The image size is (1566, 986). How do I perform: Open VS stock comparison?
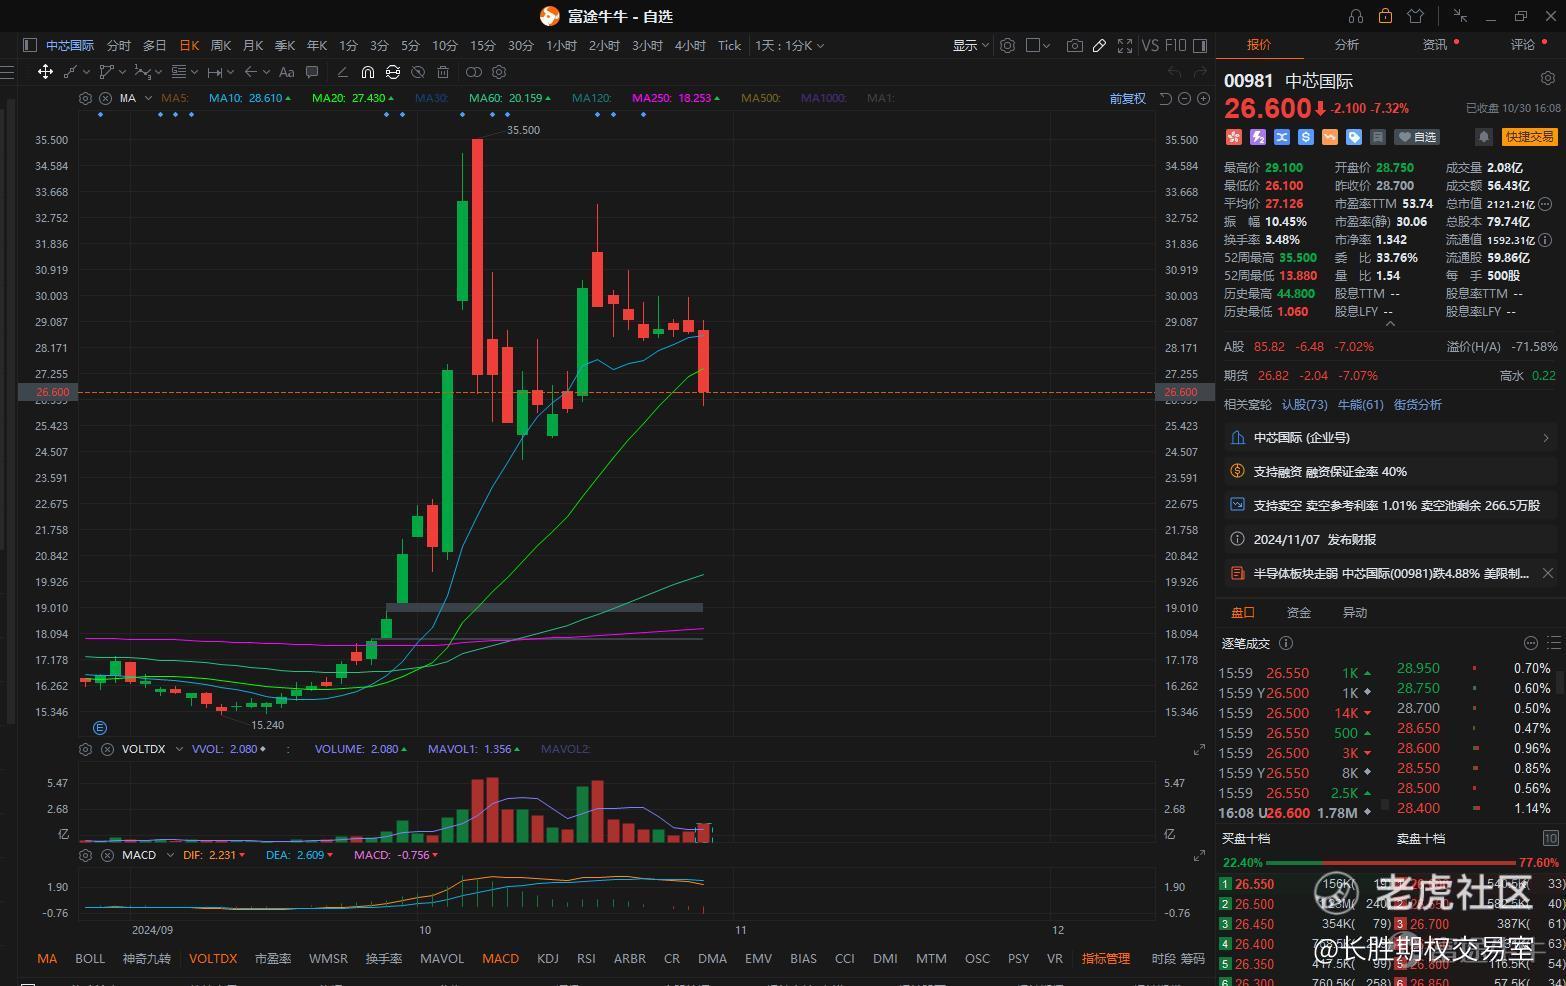pos(1150,45)
